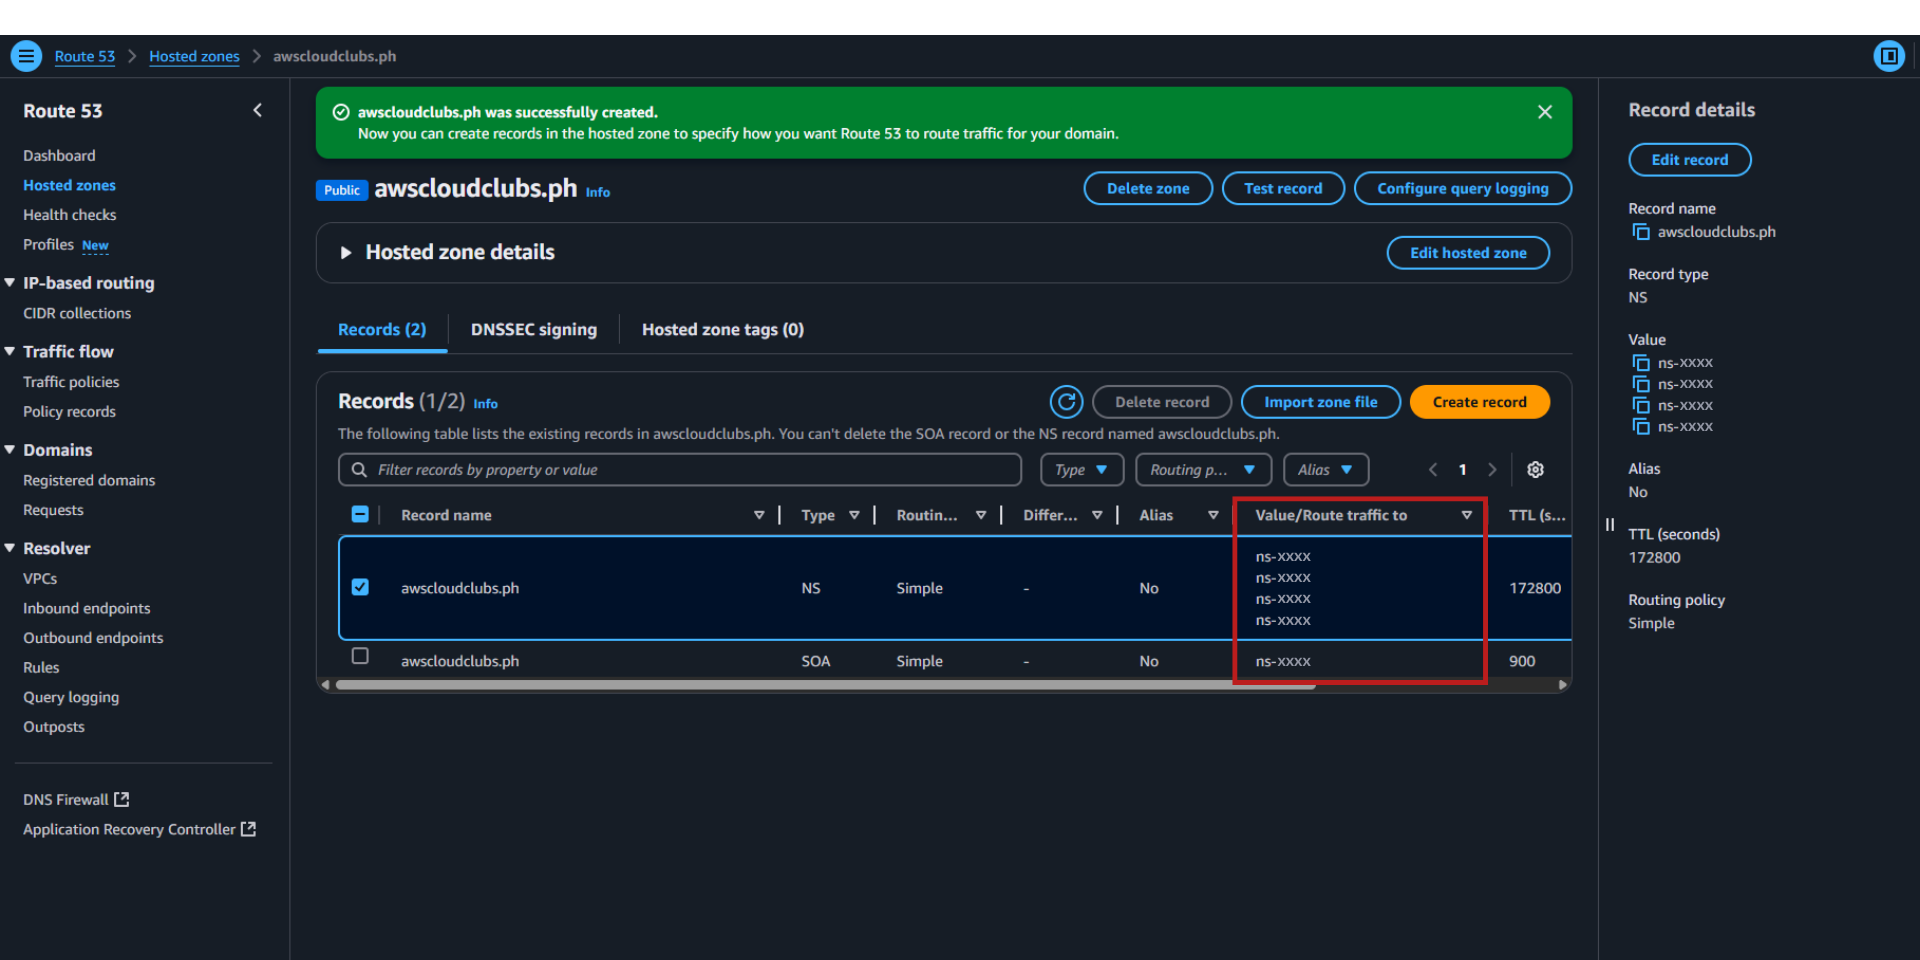Screen dimensions: 1920x960
Task: Open table preferences gear icon
Action: pyautogui.click(x=1536, y=470)
